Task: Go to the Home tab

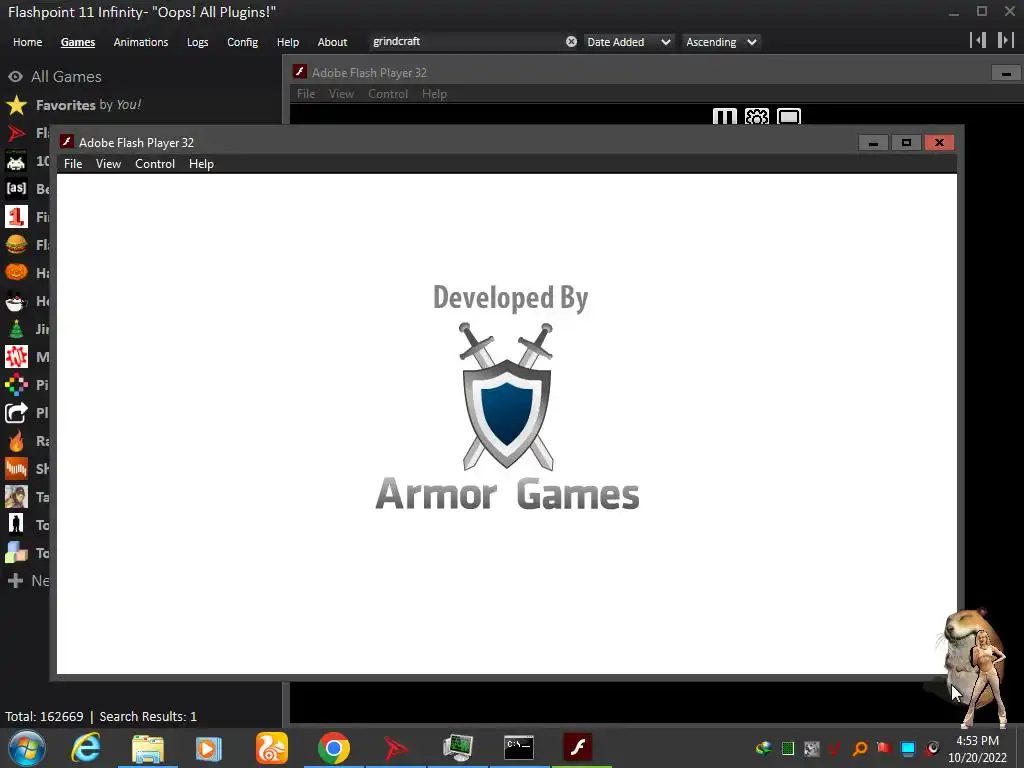Action: pos(27,42)
